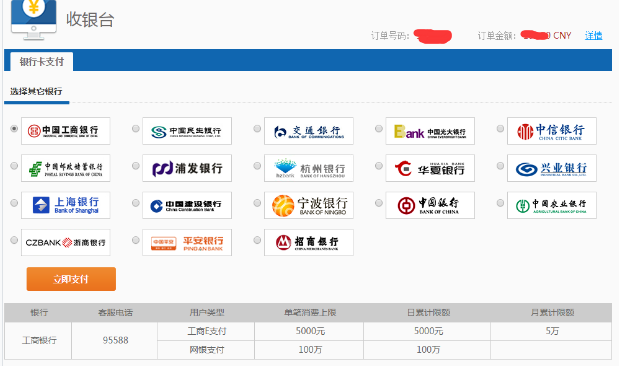Click the China Minsheng Bank logo
The width and height of the screenshot is (619, 366).
[x=187, y=131]
